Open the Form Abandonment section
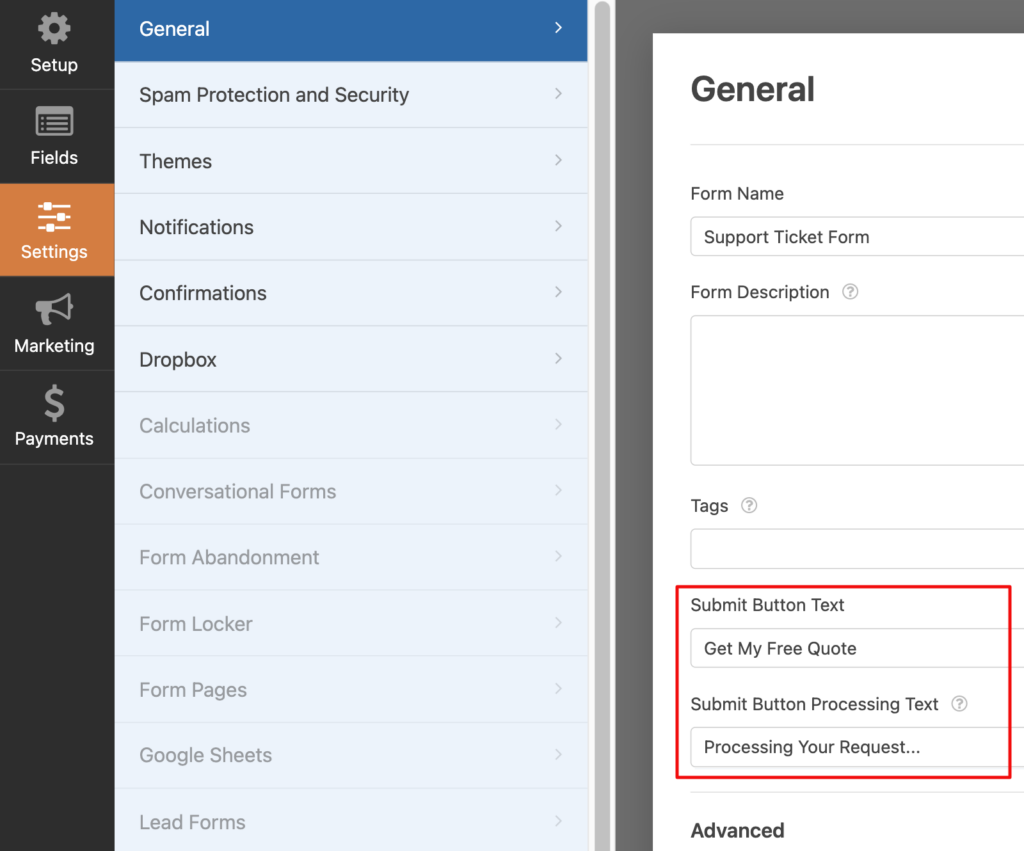This screenshot has width=1024, height=851. [351, 557]
